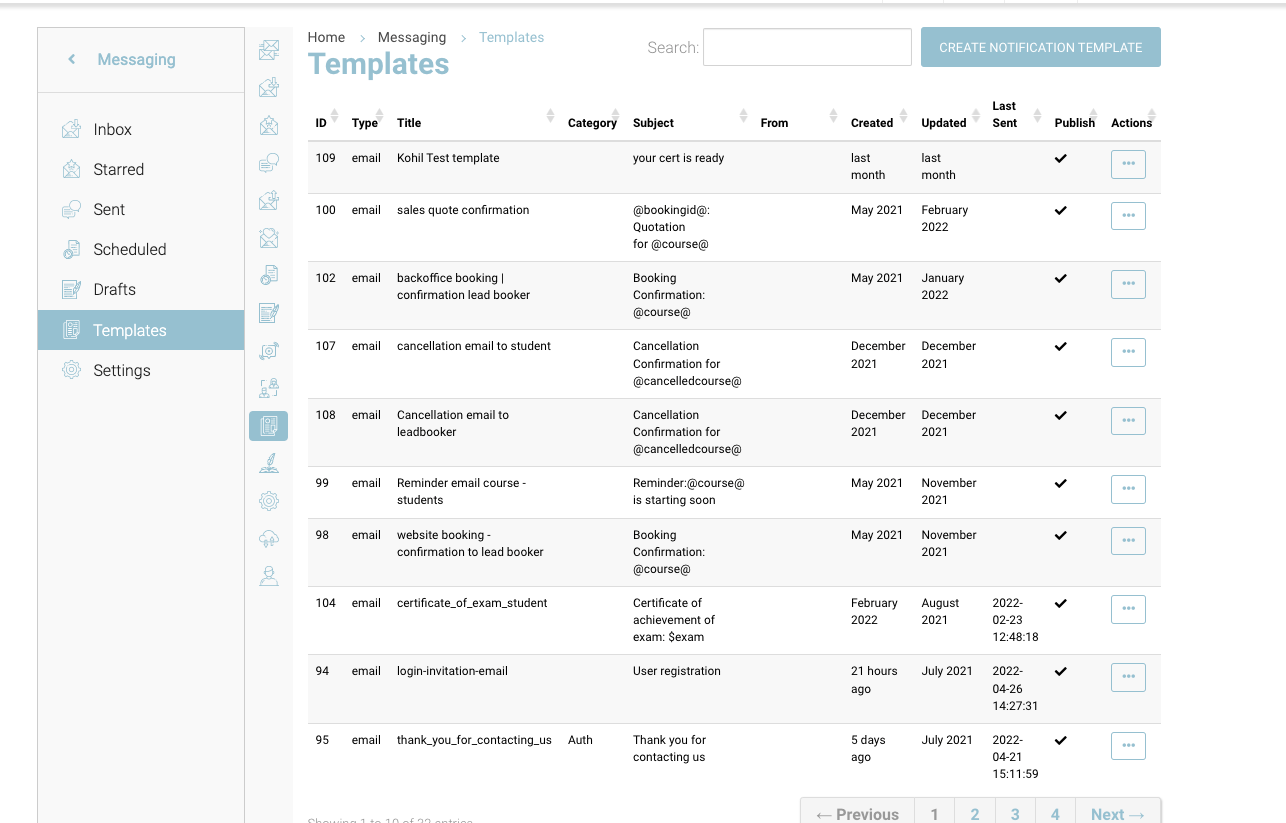Toggle publish checkmark for Kohil Test template

coord(1061,158)
